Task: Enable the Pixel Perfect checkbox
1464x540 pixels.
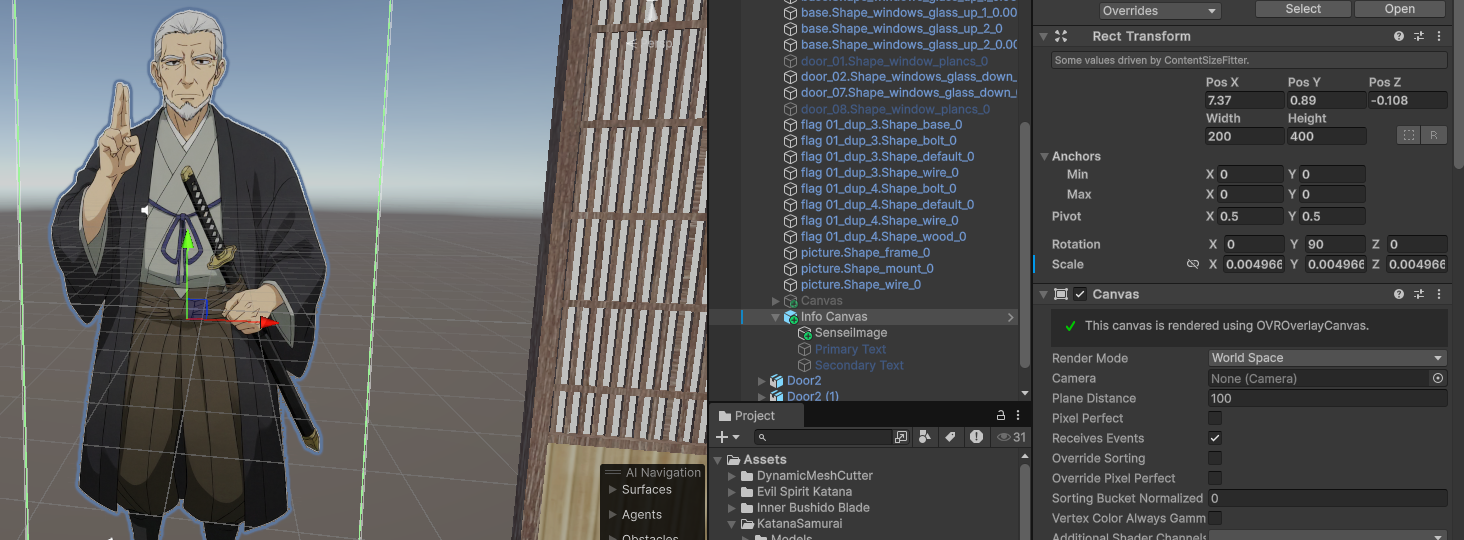Action: (1215, 418)
